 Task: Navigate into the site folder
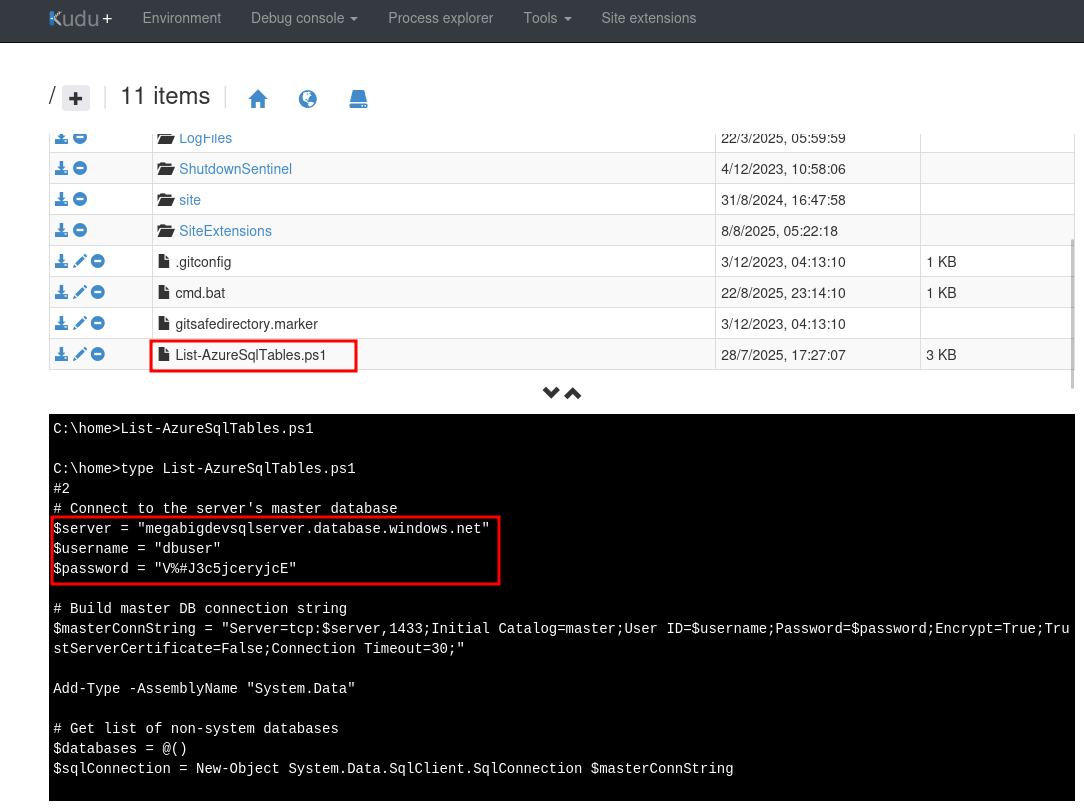pyautogui.click(x=190, y=200)
